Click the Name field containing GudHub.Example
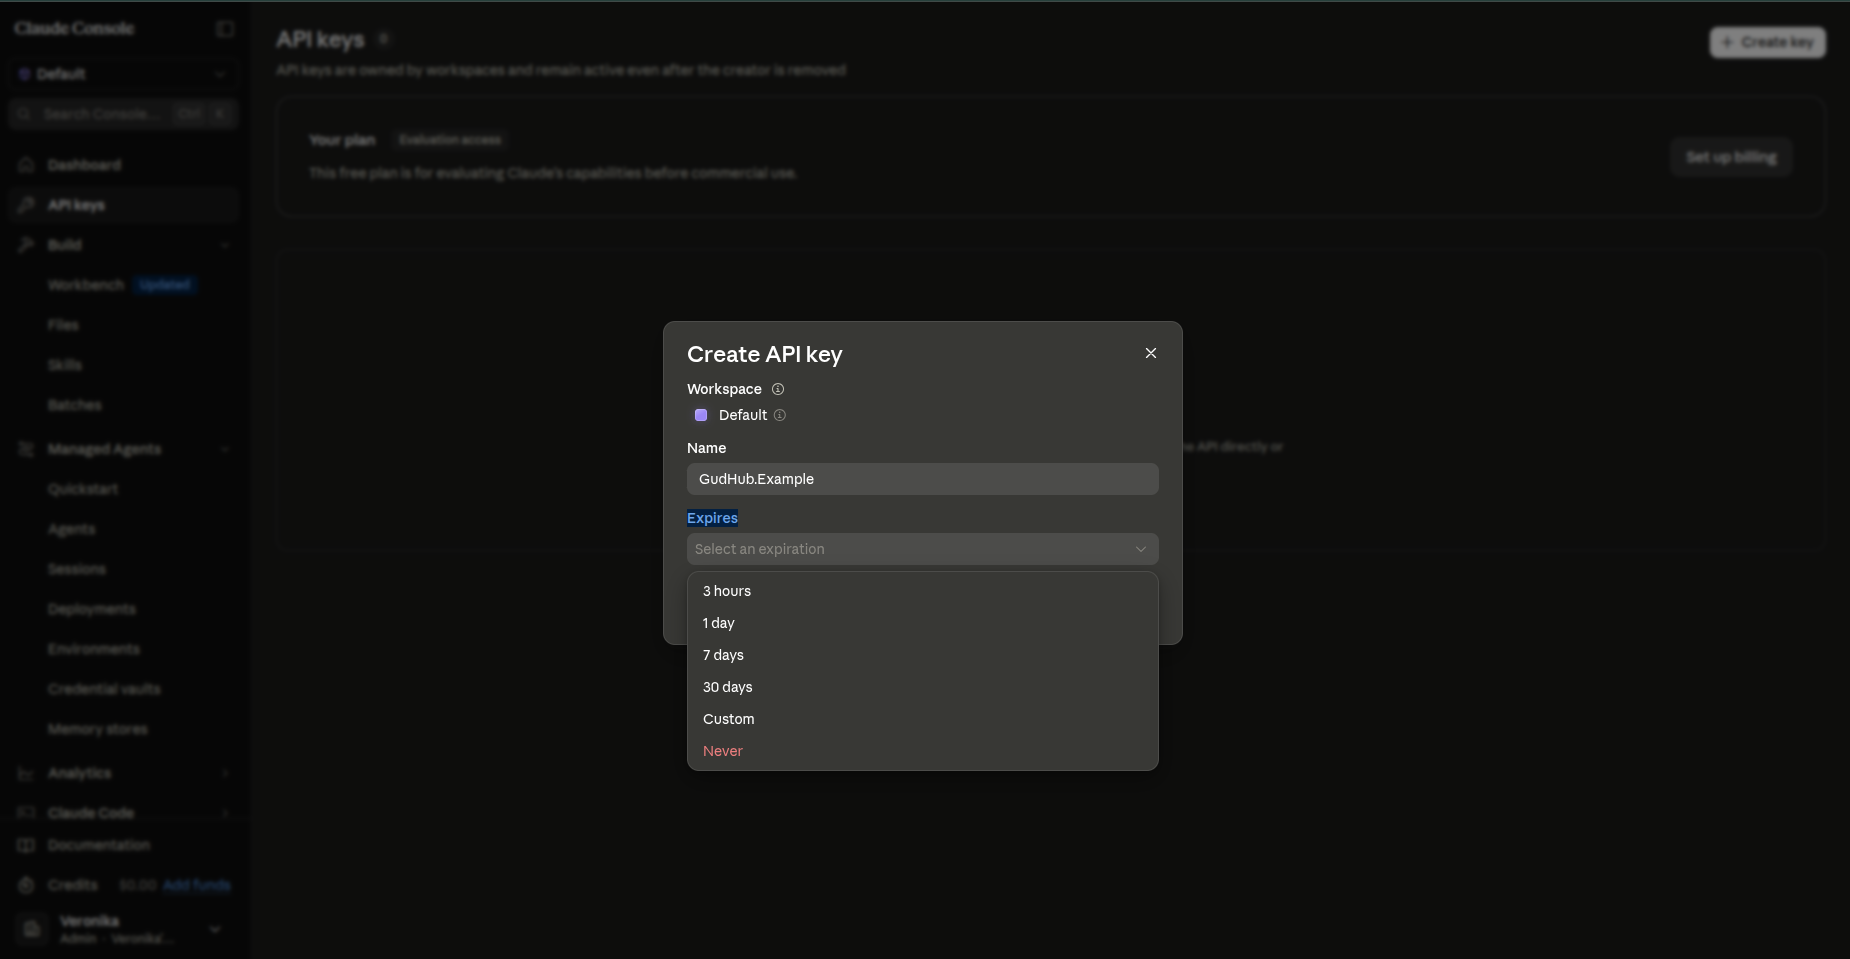The height and width of the screenshot is (959, 1850). pos(922,479)
